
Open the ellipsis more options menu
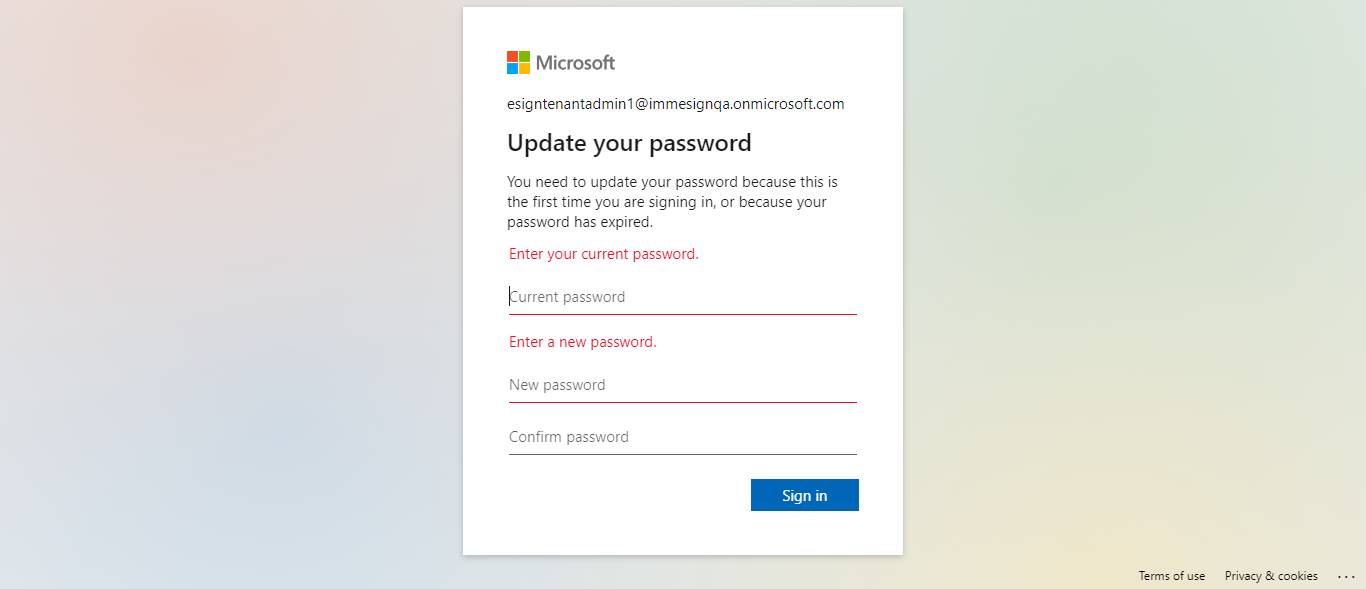(x=1345, y=576)
